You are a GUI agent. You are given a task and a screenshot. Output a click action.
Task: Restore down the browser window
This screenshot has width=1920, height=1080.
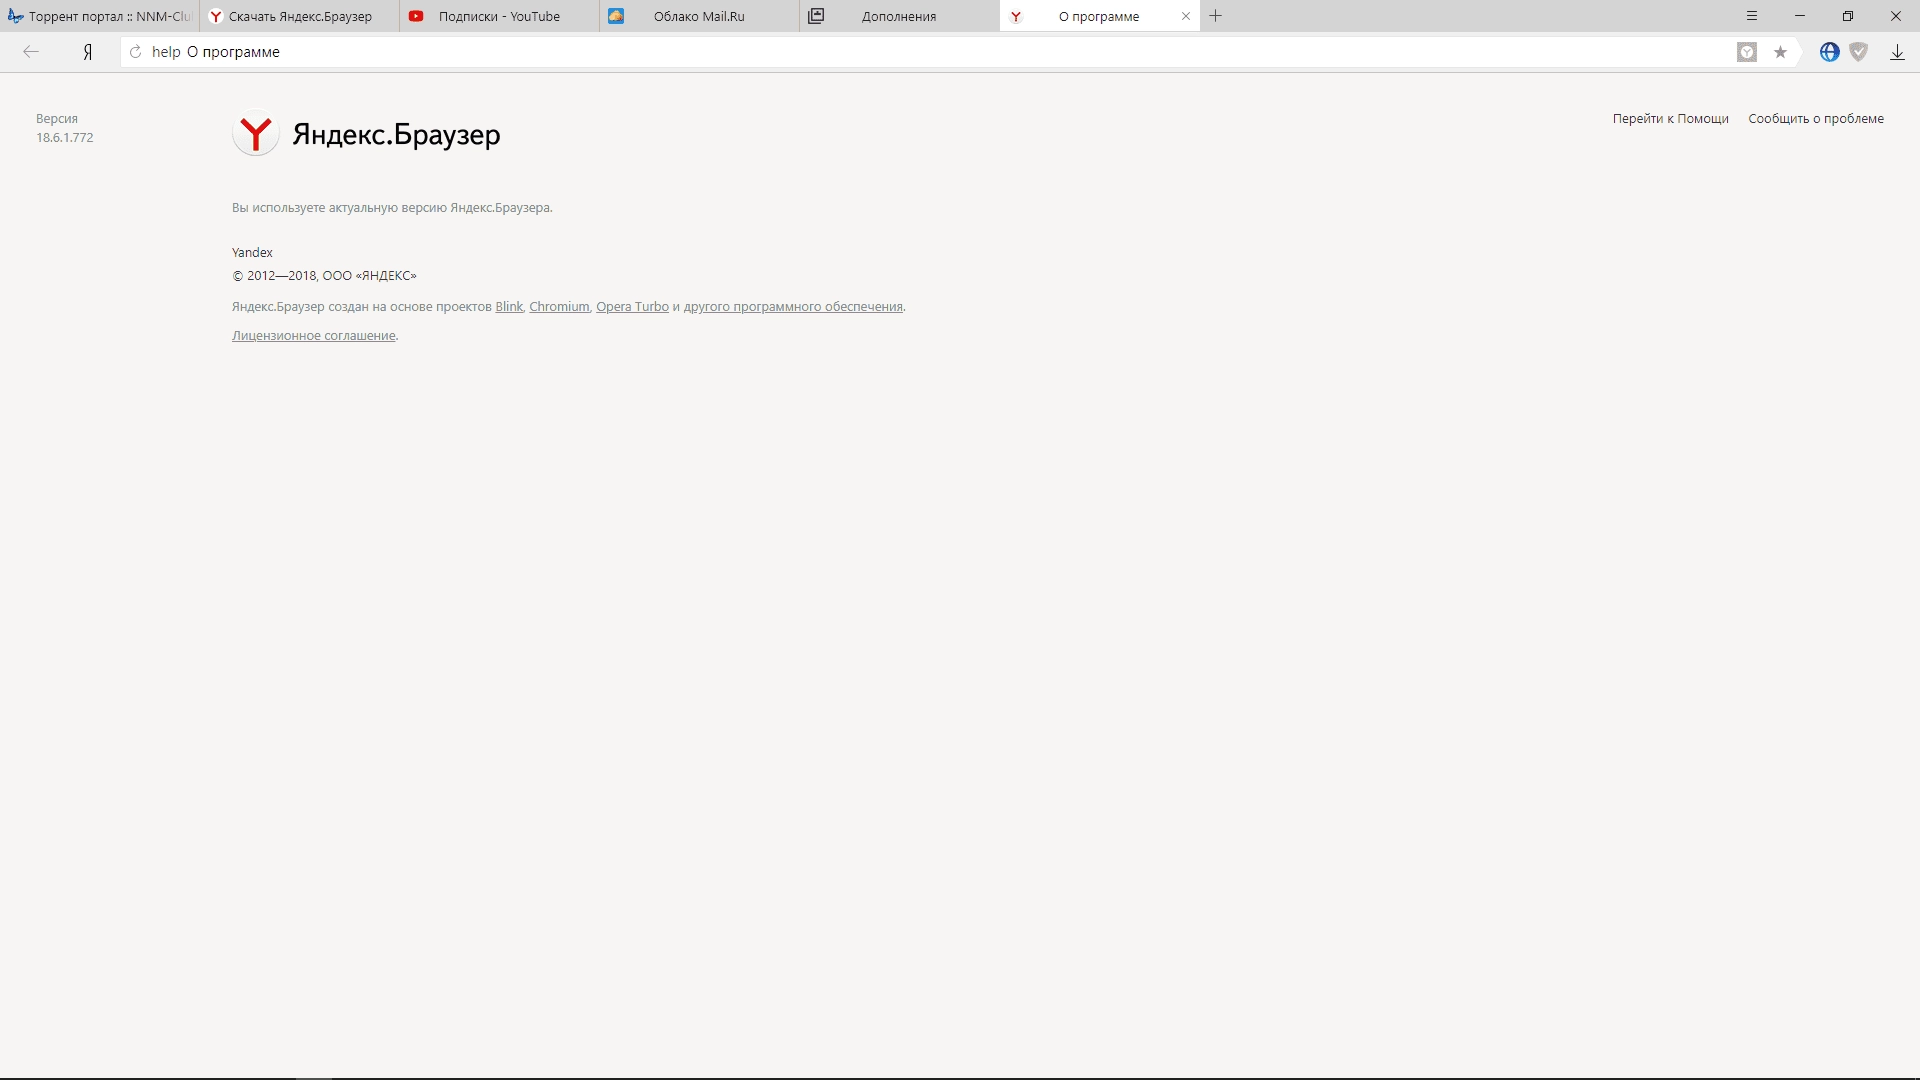(1848, 16)
